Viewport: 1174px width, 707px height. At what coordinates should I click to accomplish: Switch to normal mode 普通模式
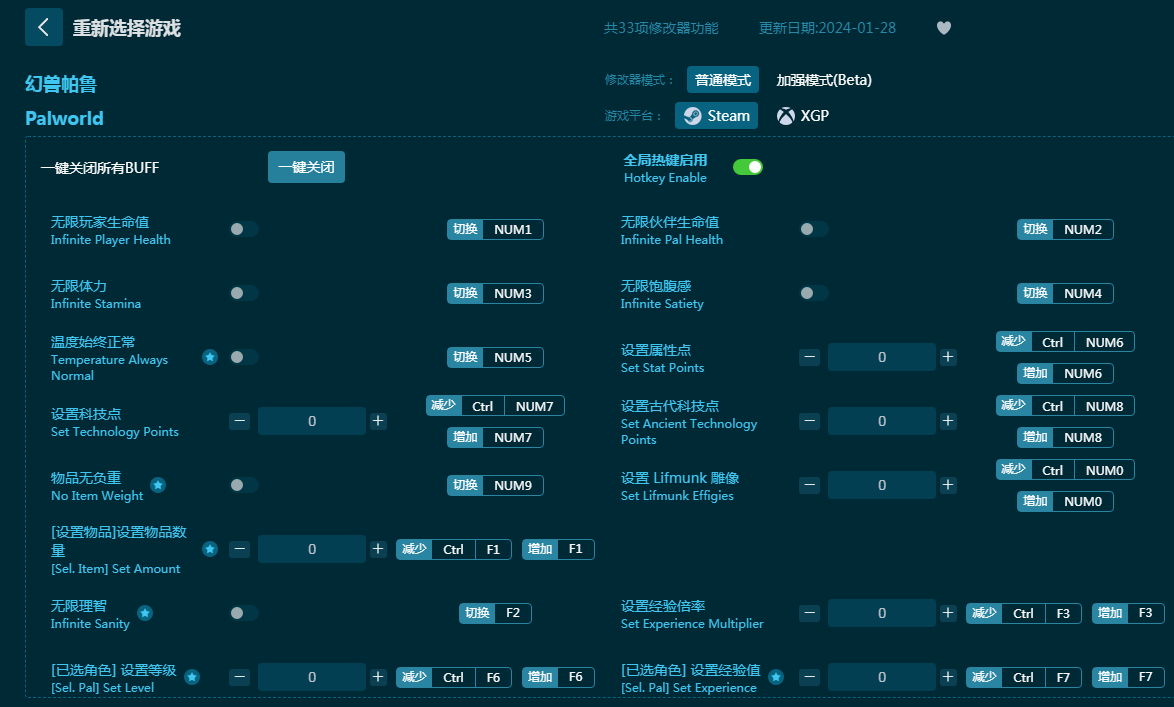[723, 80]
